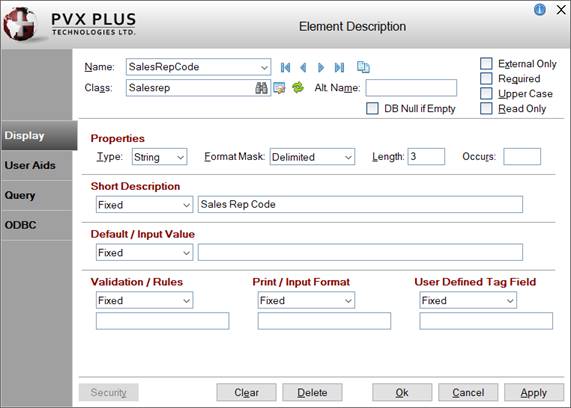Click the Apply button
This screenshot has height=408, width=571.
point(533,392)
